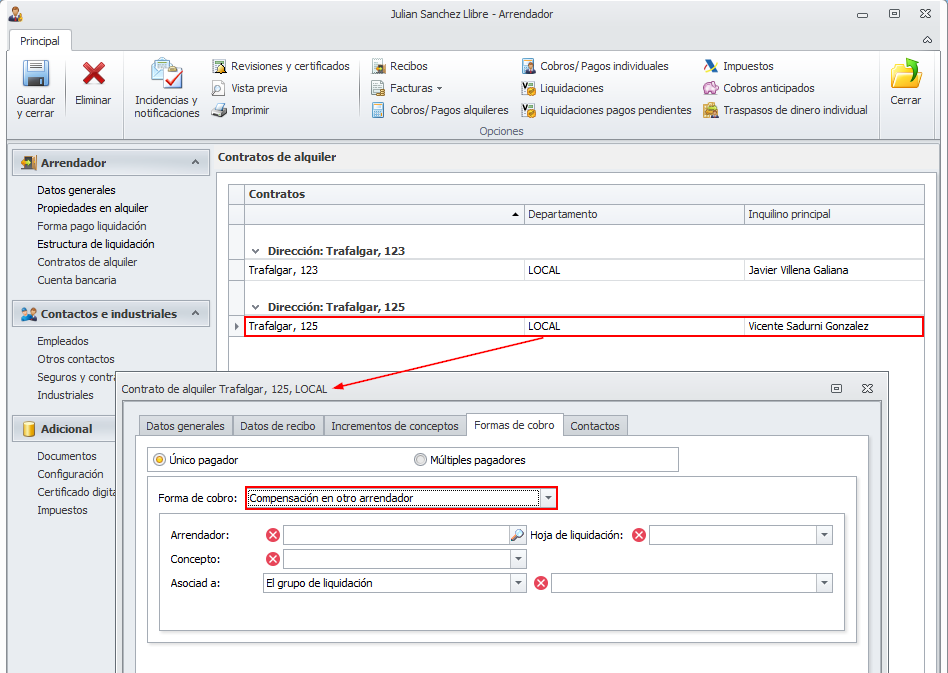The height and width of the screenshot is (673, 948).
Task: Open Industriales in the sidebar
Action: click(x=65, y=395)
